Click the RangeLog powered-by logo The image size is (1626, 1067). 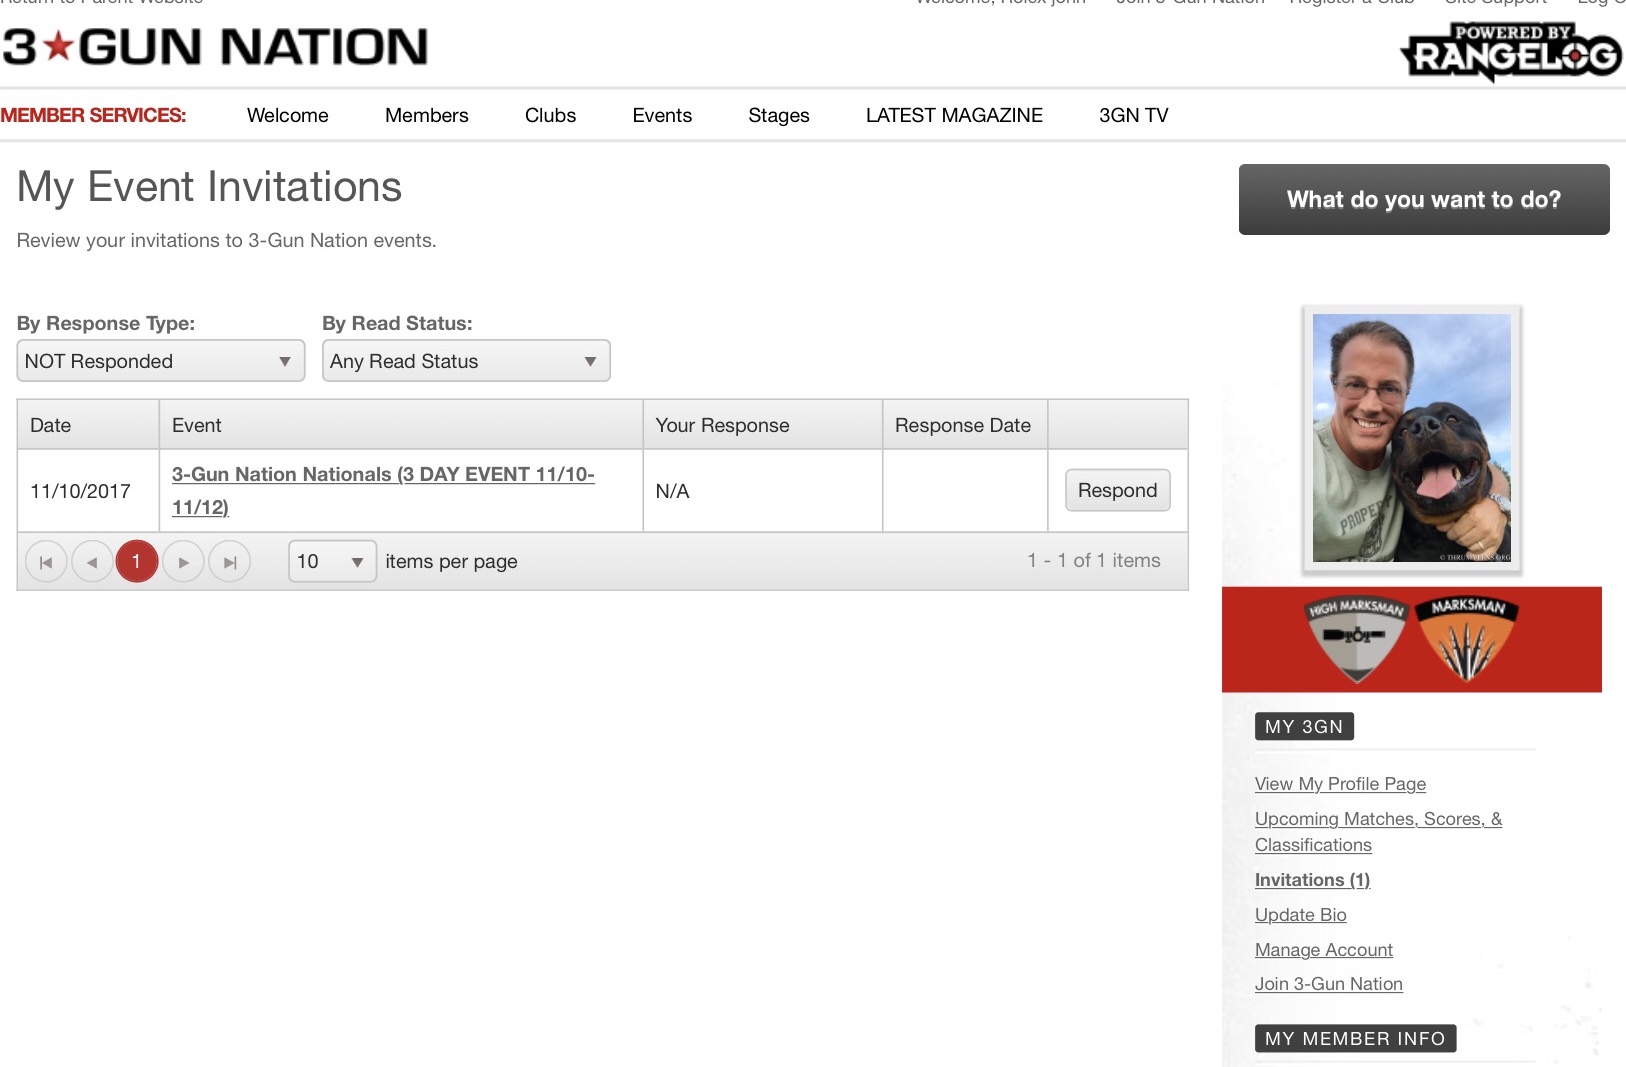coord(1511,52)
